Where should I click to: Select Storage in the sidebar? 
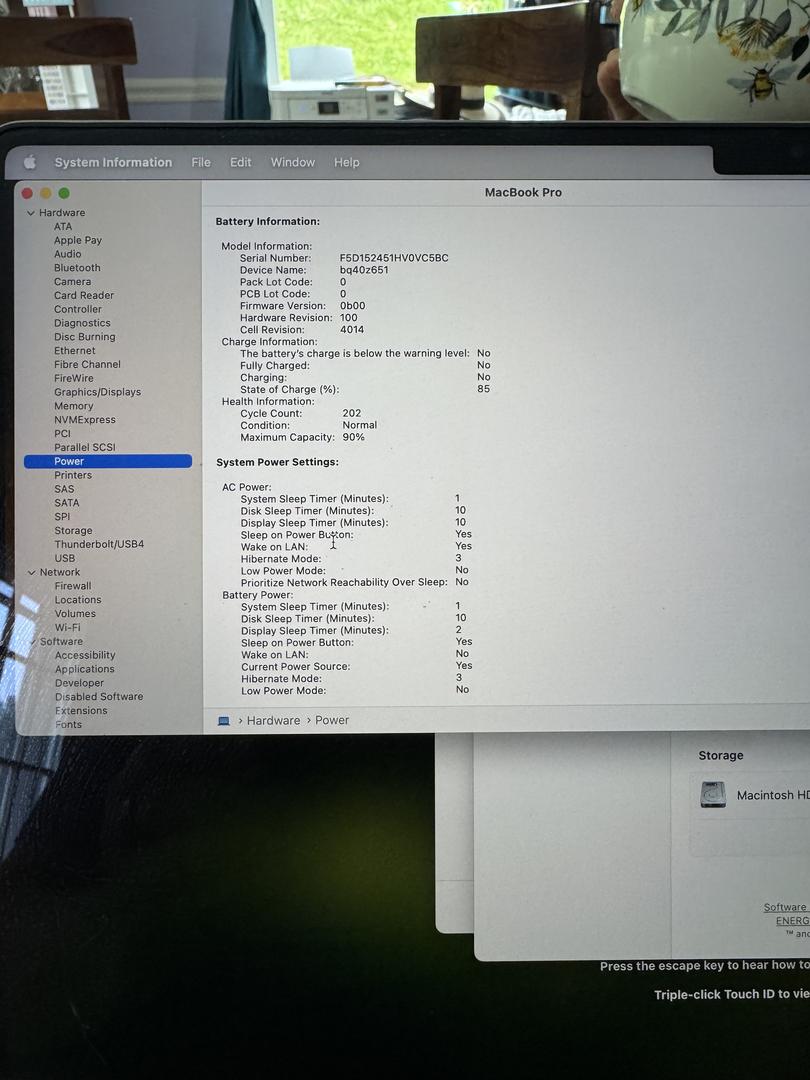pos(73,531)
